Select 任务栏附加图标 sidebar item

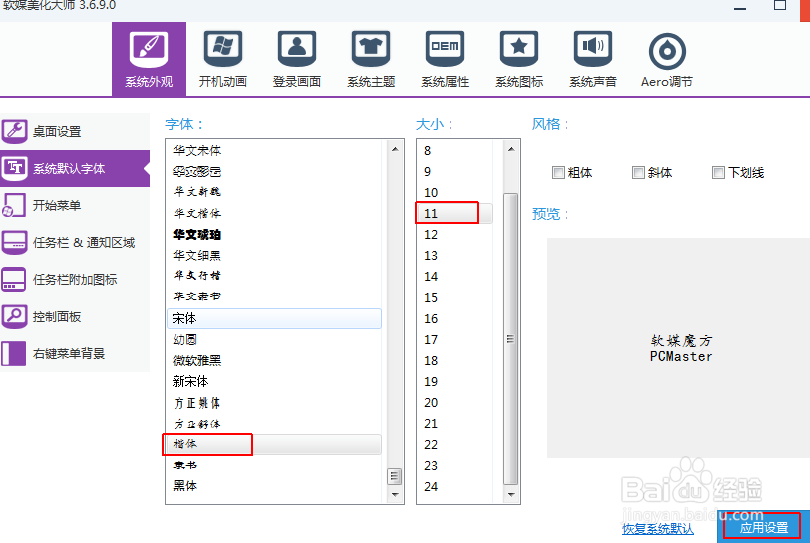[x=75, y=280]
